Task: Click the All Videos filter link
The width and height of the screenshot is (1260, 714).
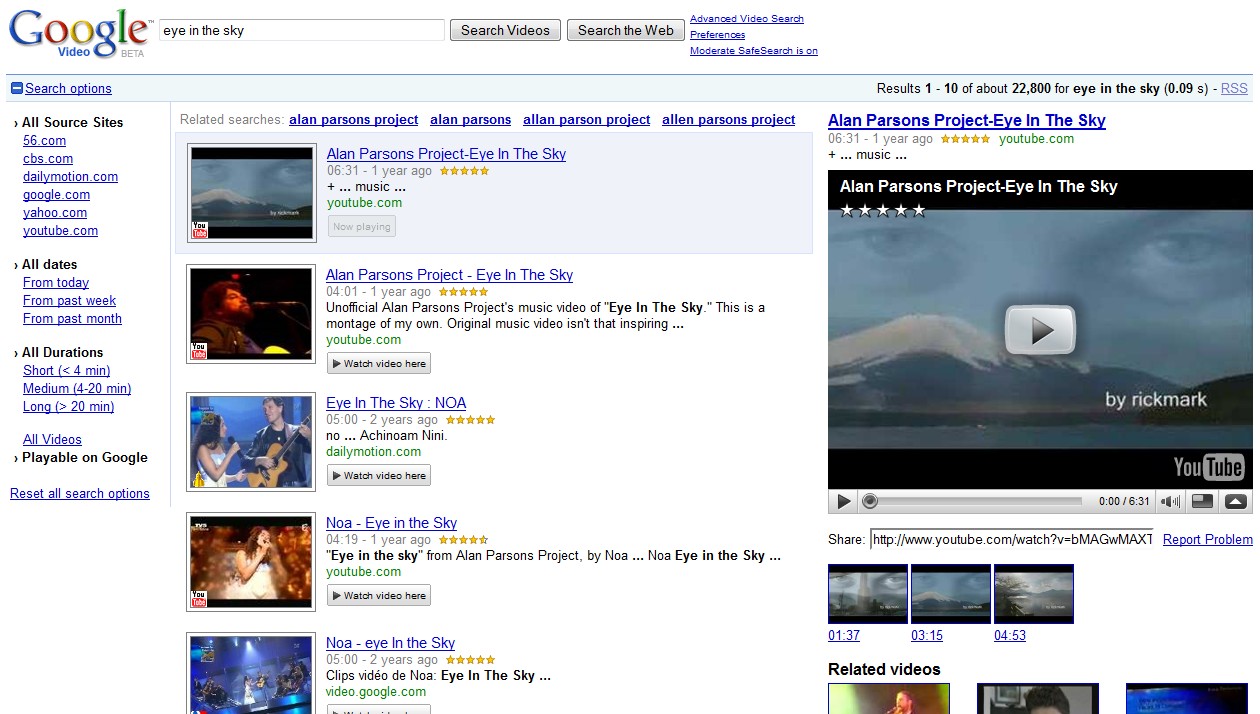Action: [52, 440]
